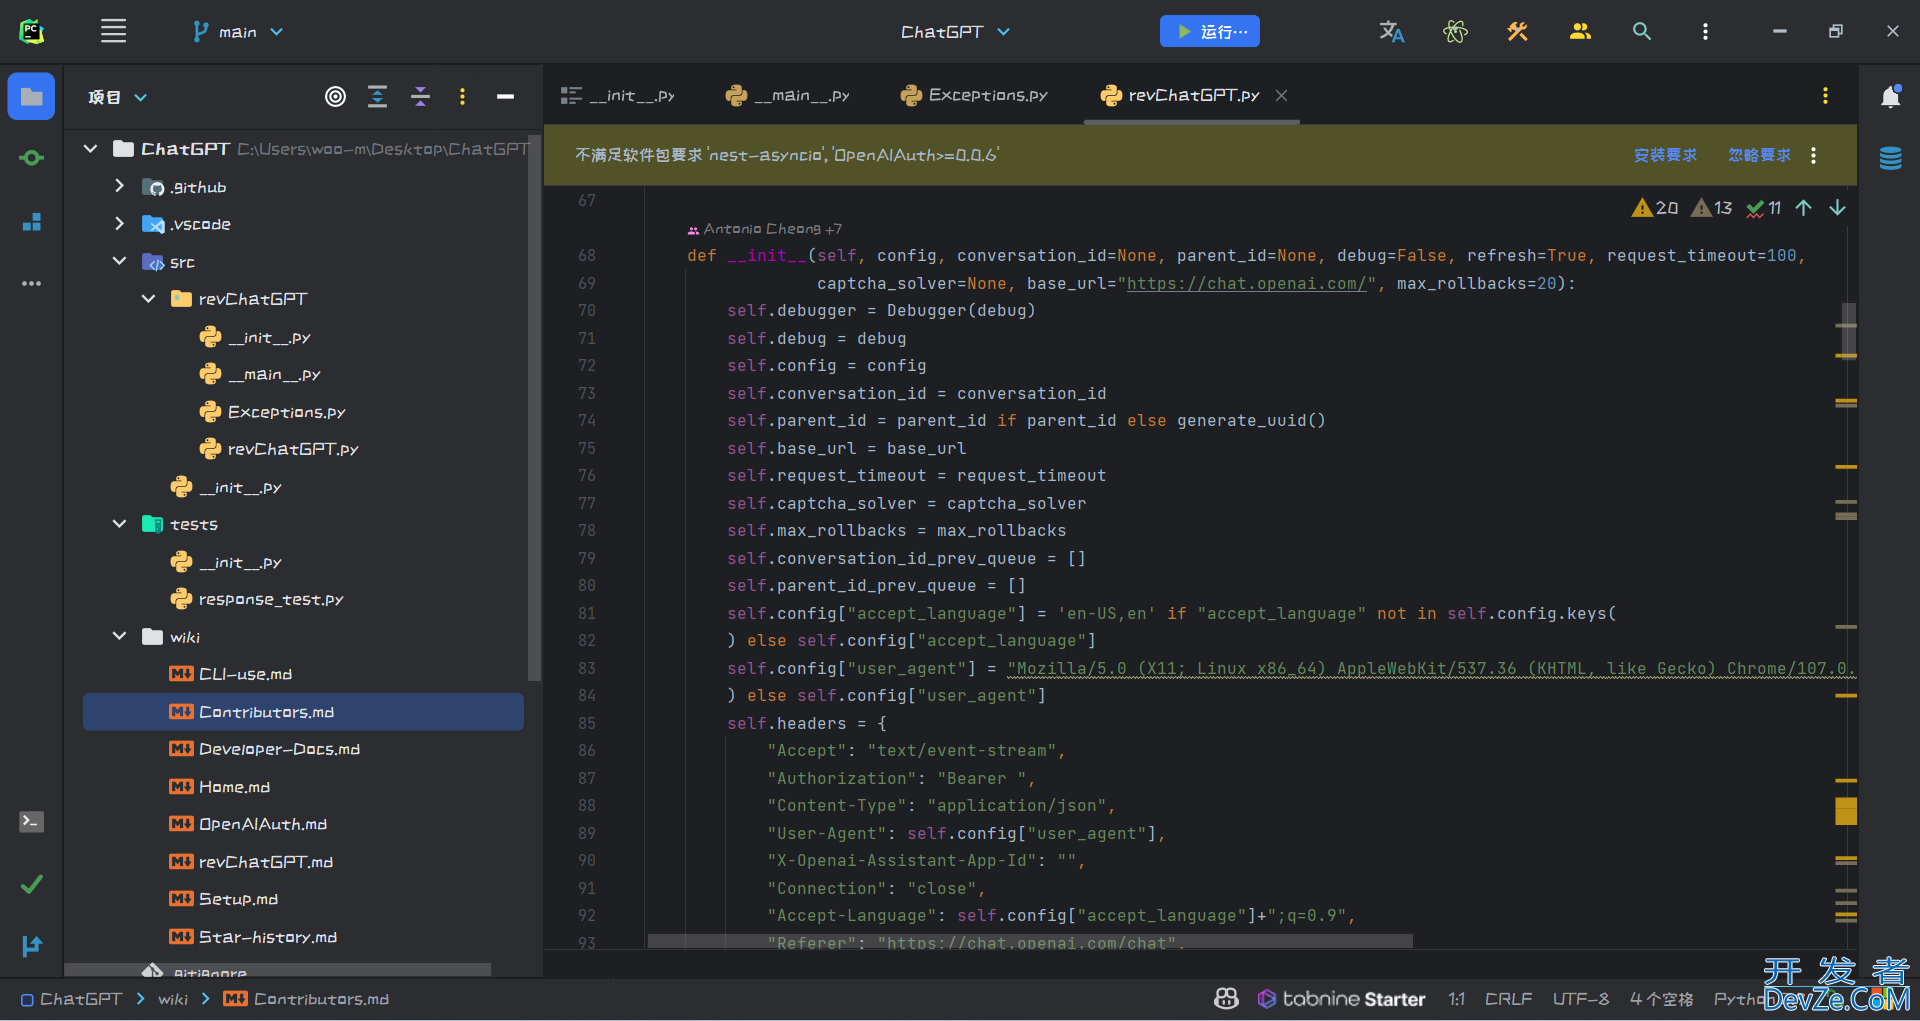
Task: Click project panel horizontal scrollbar
Action: pos(278,970)
